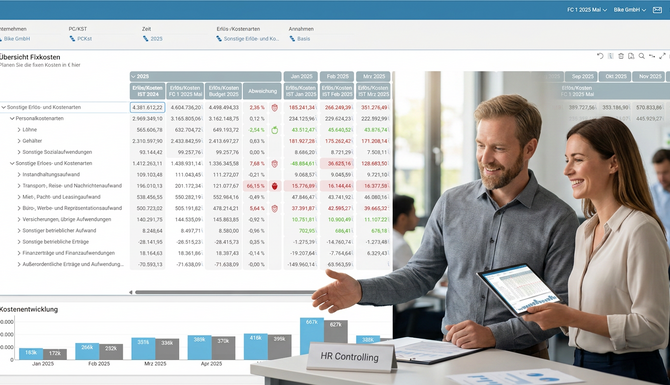Screen dimensions: 670x385
Task: Click red alert icon in Sonstige Erlös- und Kostenarten top row
Action: pyautogui.click(x=275, y=108)
